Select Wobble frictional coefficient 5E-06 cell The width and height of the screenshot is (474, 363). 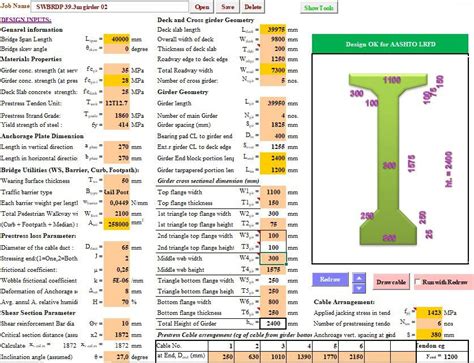tap(116, 280)
